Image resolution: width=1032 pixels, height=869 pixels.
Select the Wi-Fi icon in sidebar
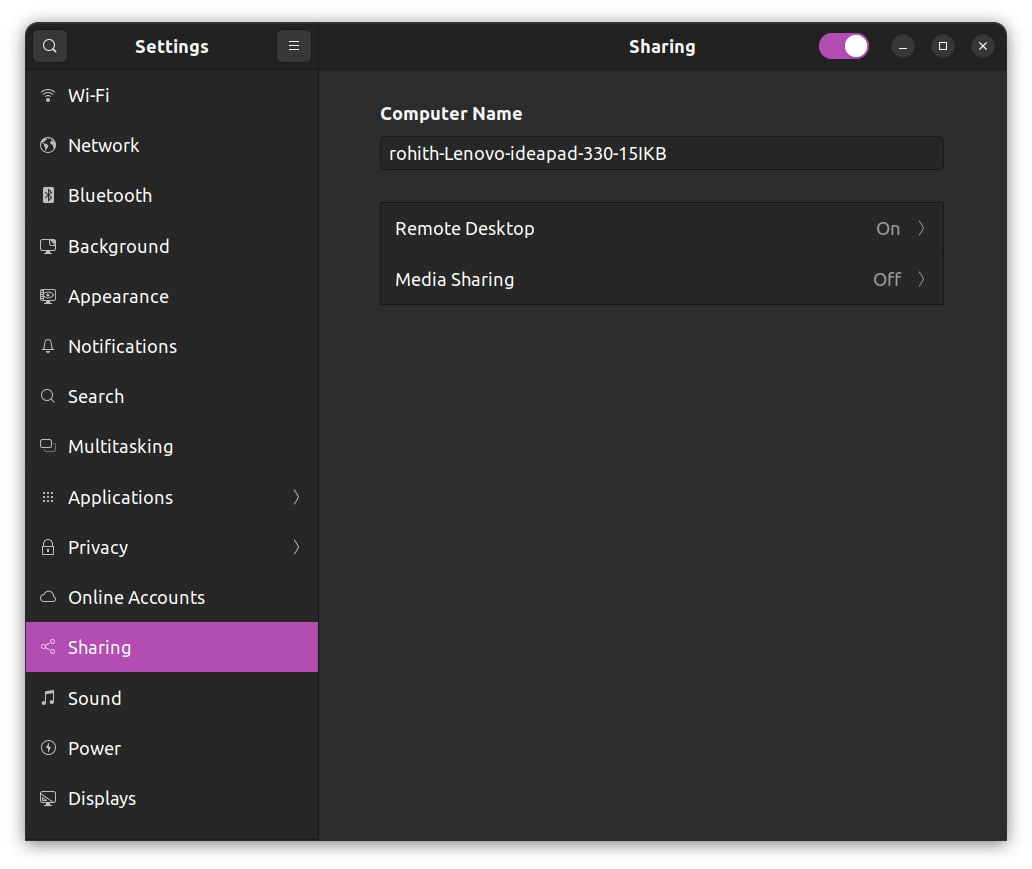[x=47, y=95]
